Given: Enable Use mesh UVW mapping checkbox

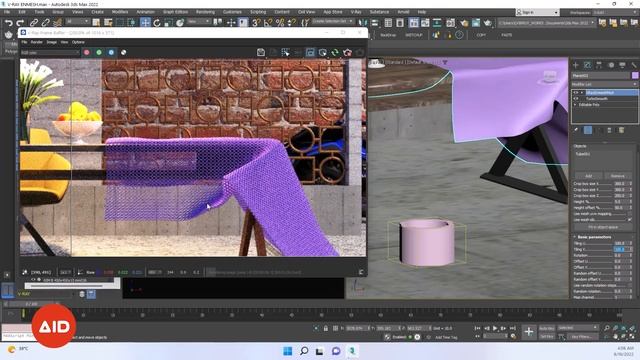Looking at the screenshot, I should coord(630,213).
